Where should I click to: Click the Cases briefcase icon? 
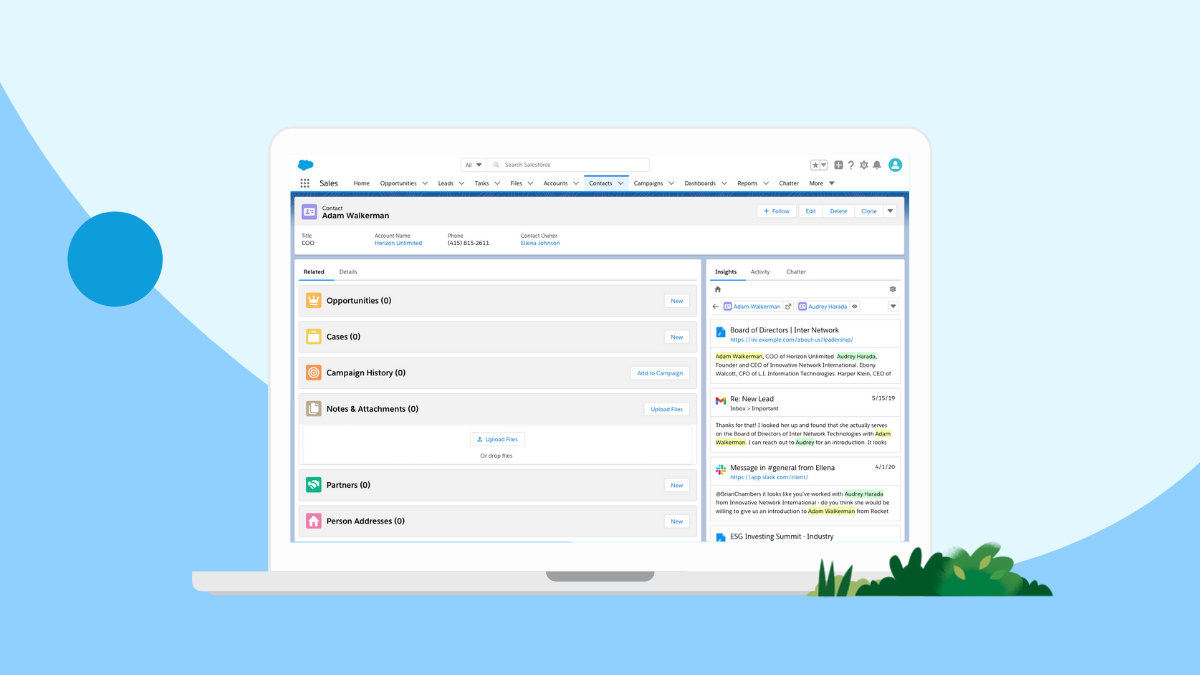[x=313, y=336]
